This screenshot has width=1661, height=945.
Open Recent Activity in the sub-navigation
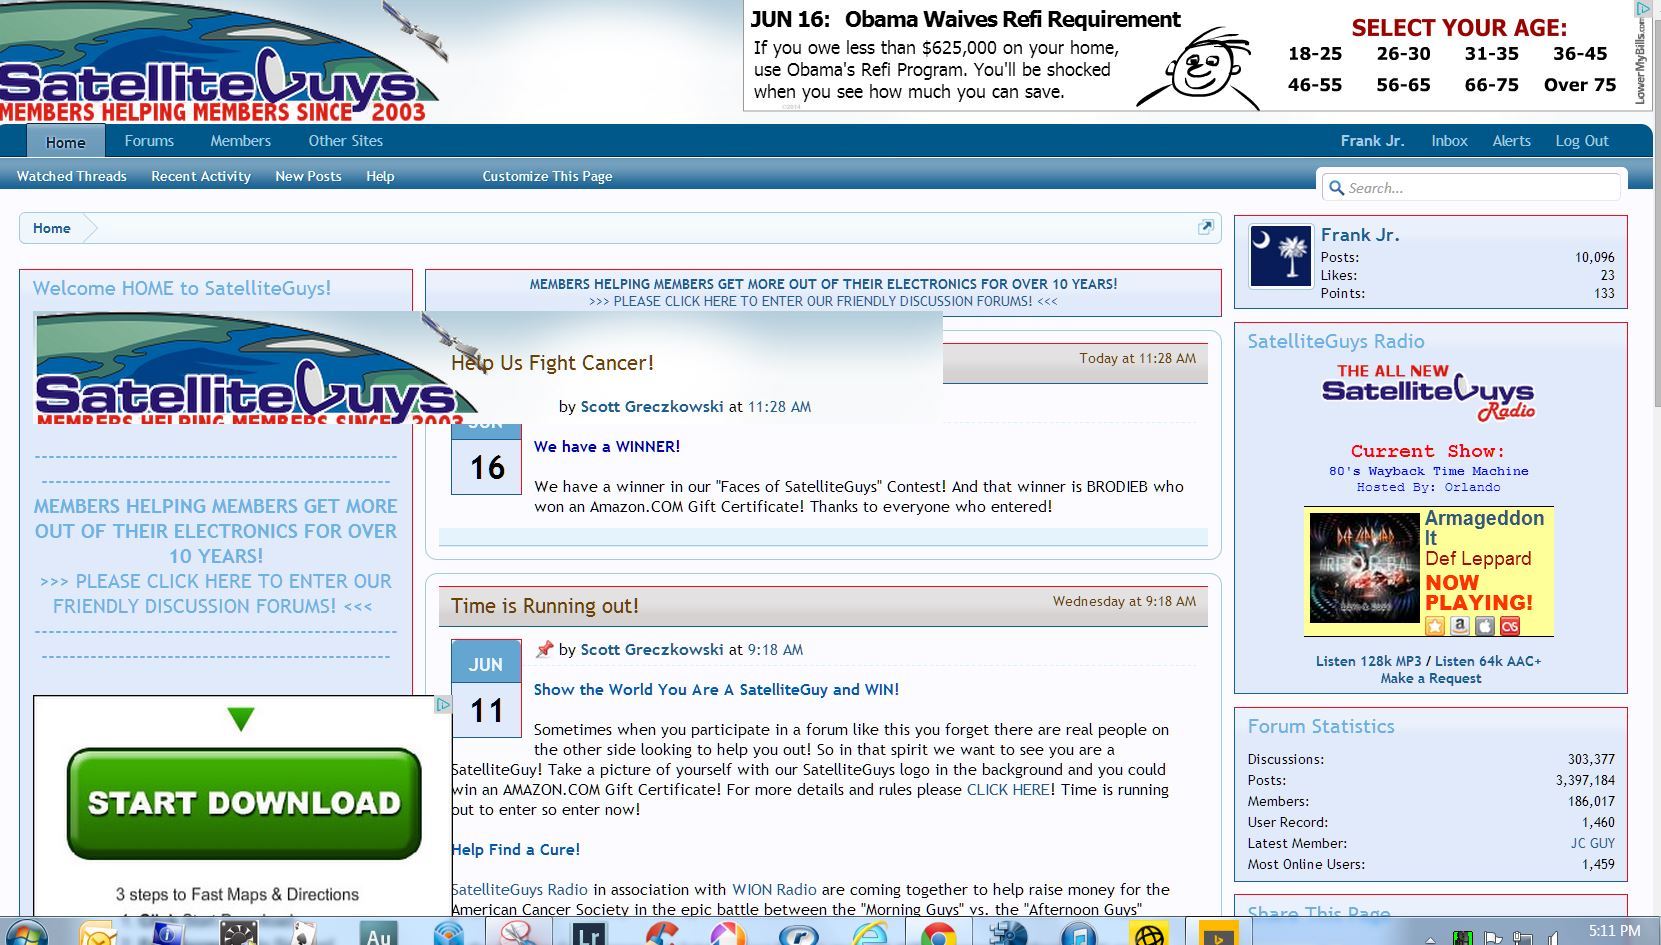pyautogui.click(x=201, y=176)
